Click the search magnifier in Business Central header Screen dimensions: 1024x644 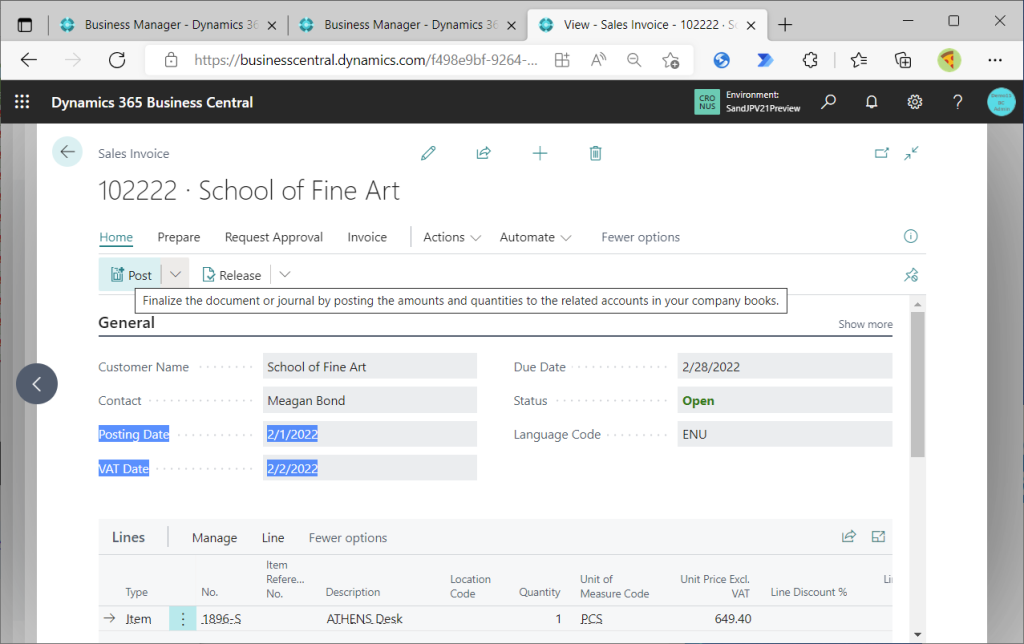tap(829, 102)
